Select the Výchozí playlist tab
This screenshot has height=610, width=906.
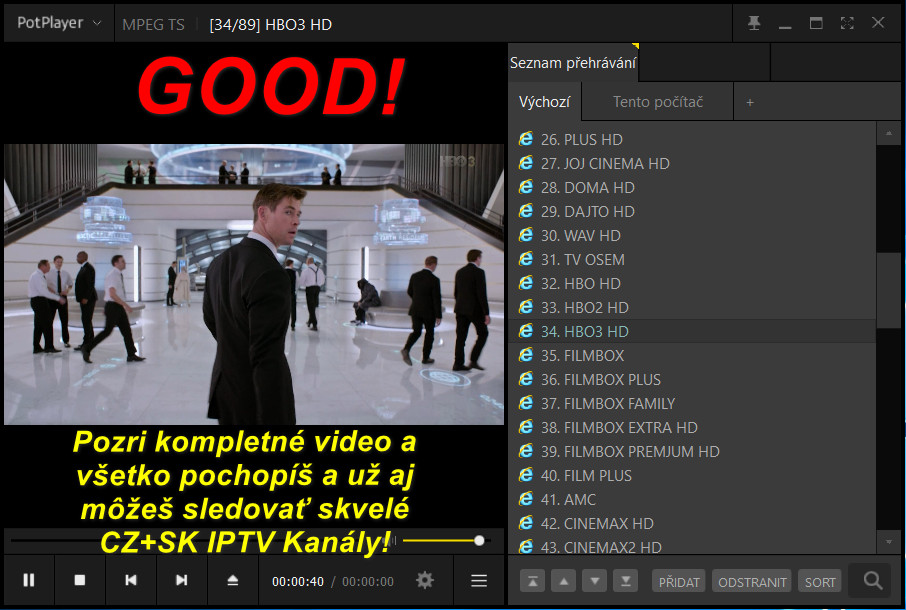pyautogui.click(x=545, y=102)
